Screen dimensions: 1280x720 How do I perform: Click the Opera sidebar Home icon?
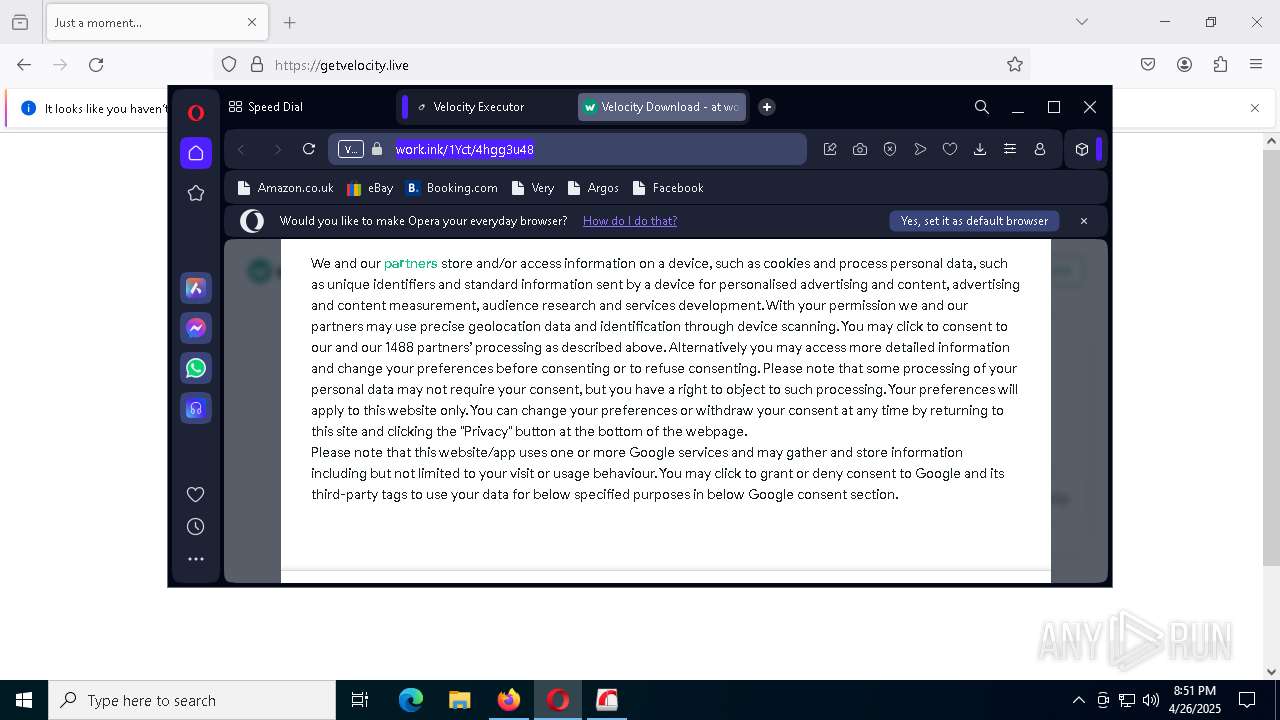point(196,153)
